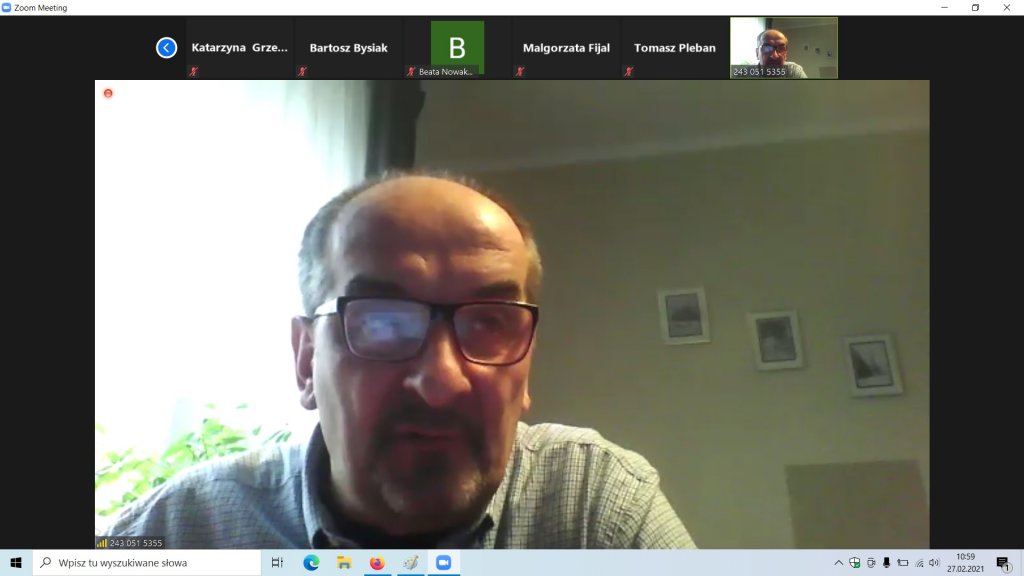
Task: Open the Paint app from the taskbar
Action: pos(411,562)
